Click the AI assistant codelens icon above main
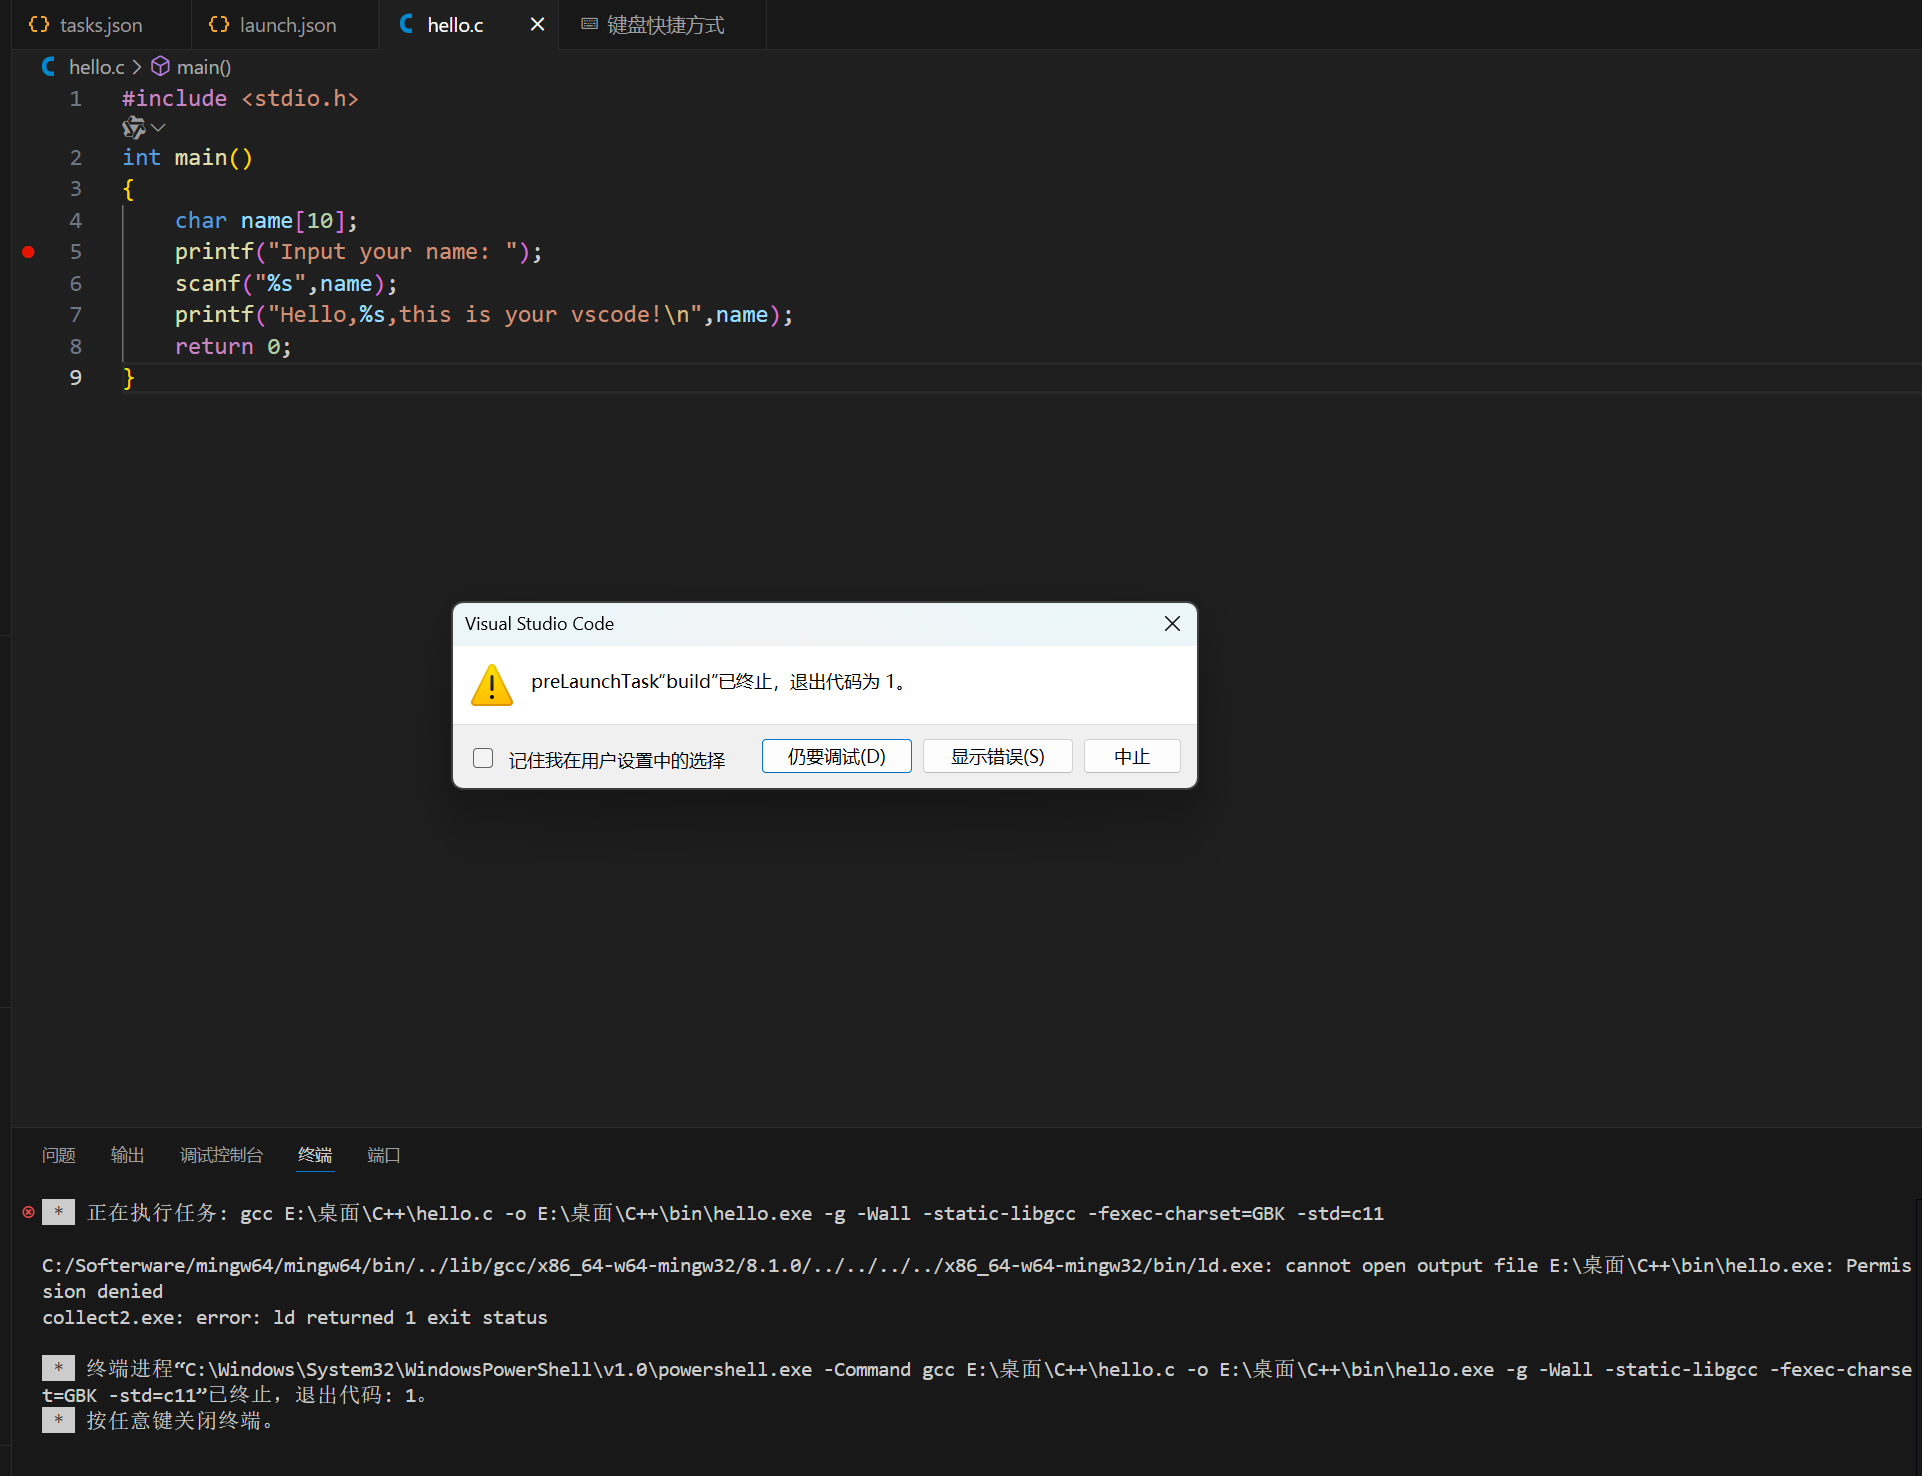The height and width of the screenshot is (1476, 1922). pyautogui.click(x=133, y=128)
